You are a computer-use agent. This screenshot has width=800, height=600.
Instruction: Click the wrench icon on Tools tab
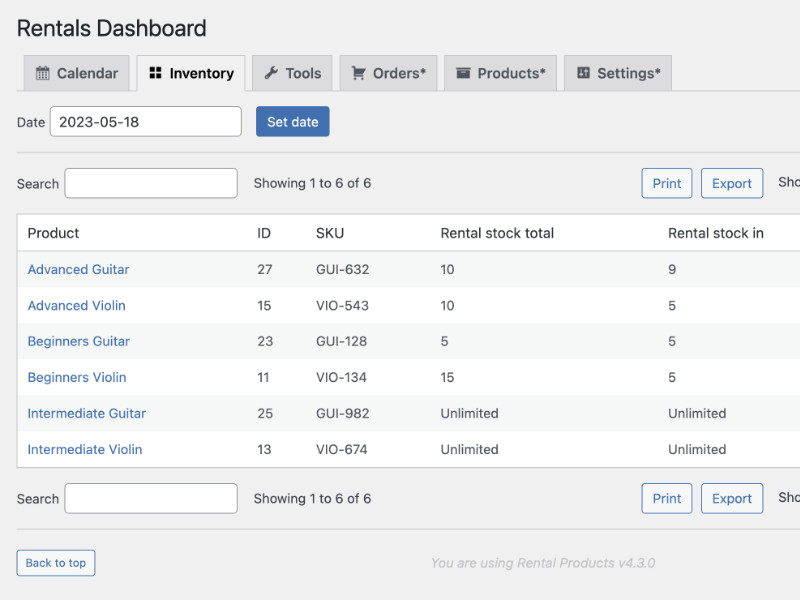pos(271,73)
